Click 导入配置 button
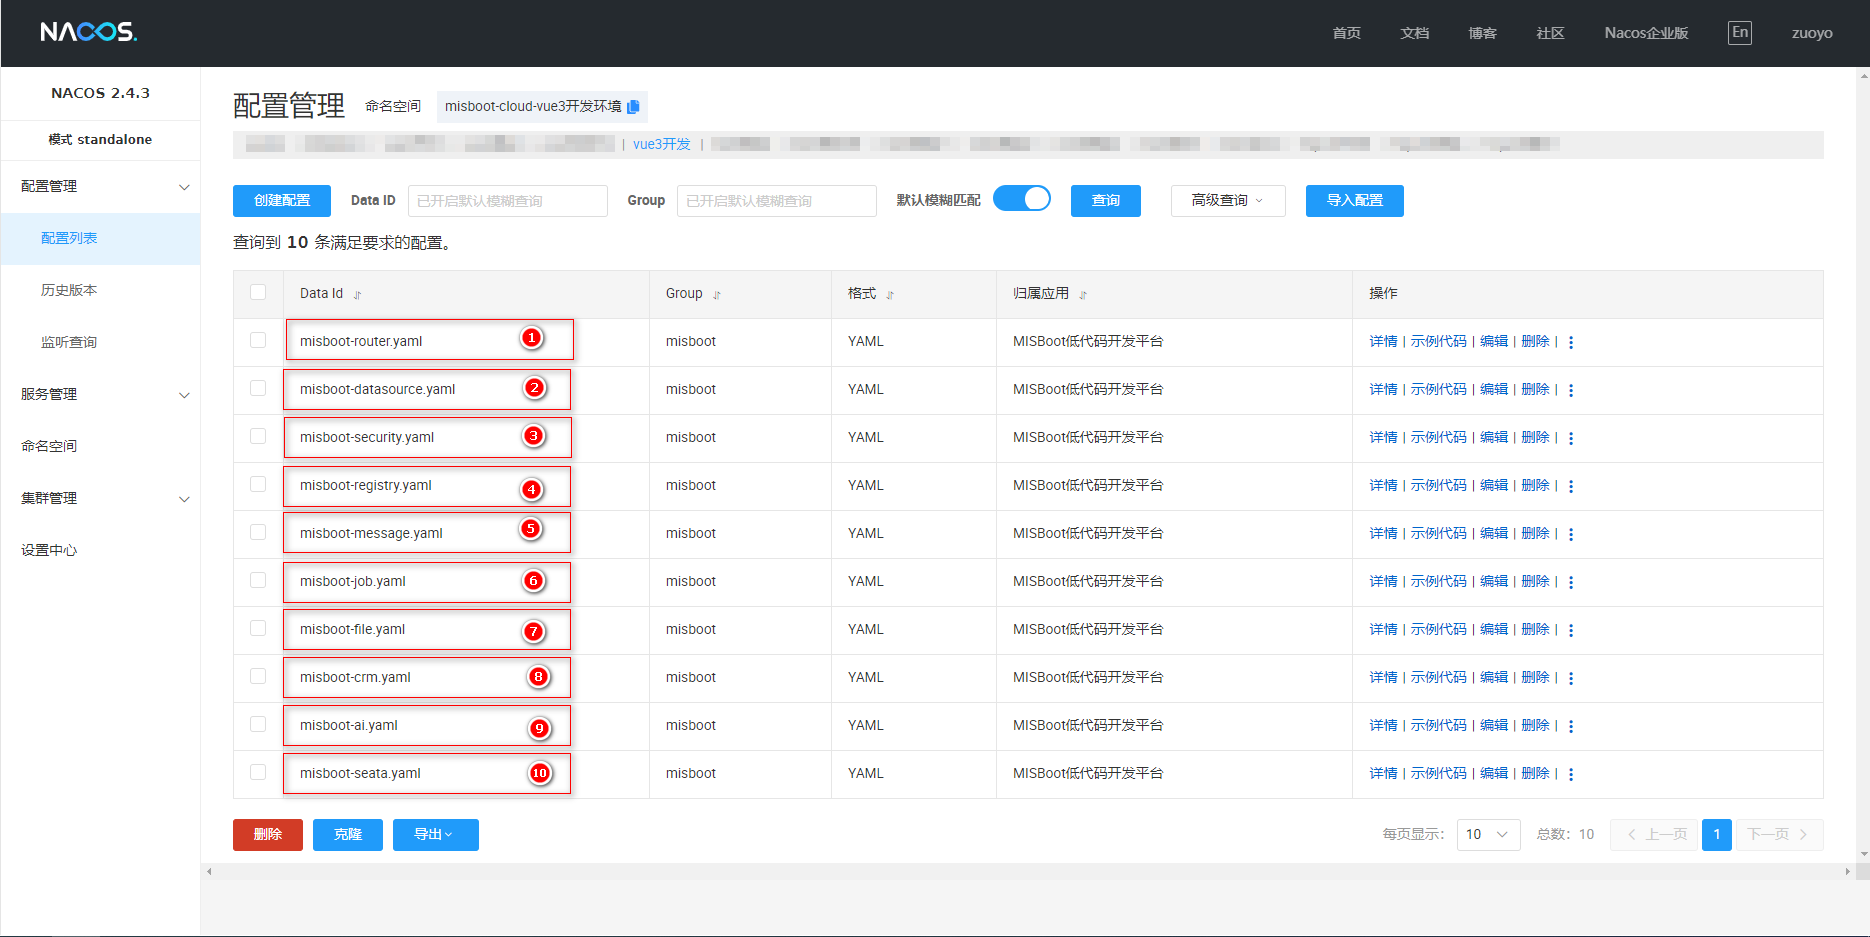This screenshot has width=1870, height=937. [1355, 201]
